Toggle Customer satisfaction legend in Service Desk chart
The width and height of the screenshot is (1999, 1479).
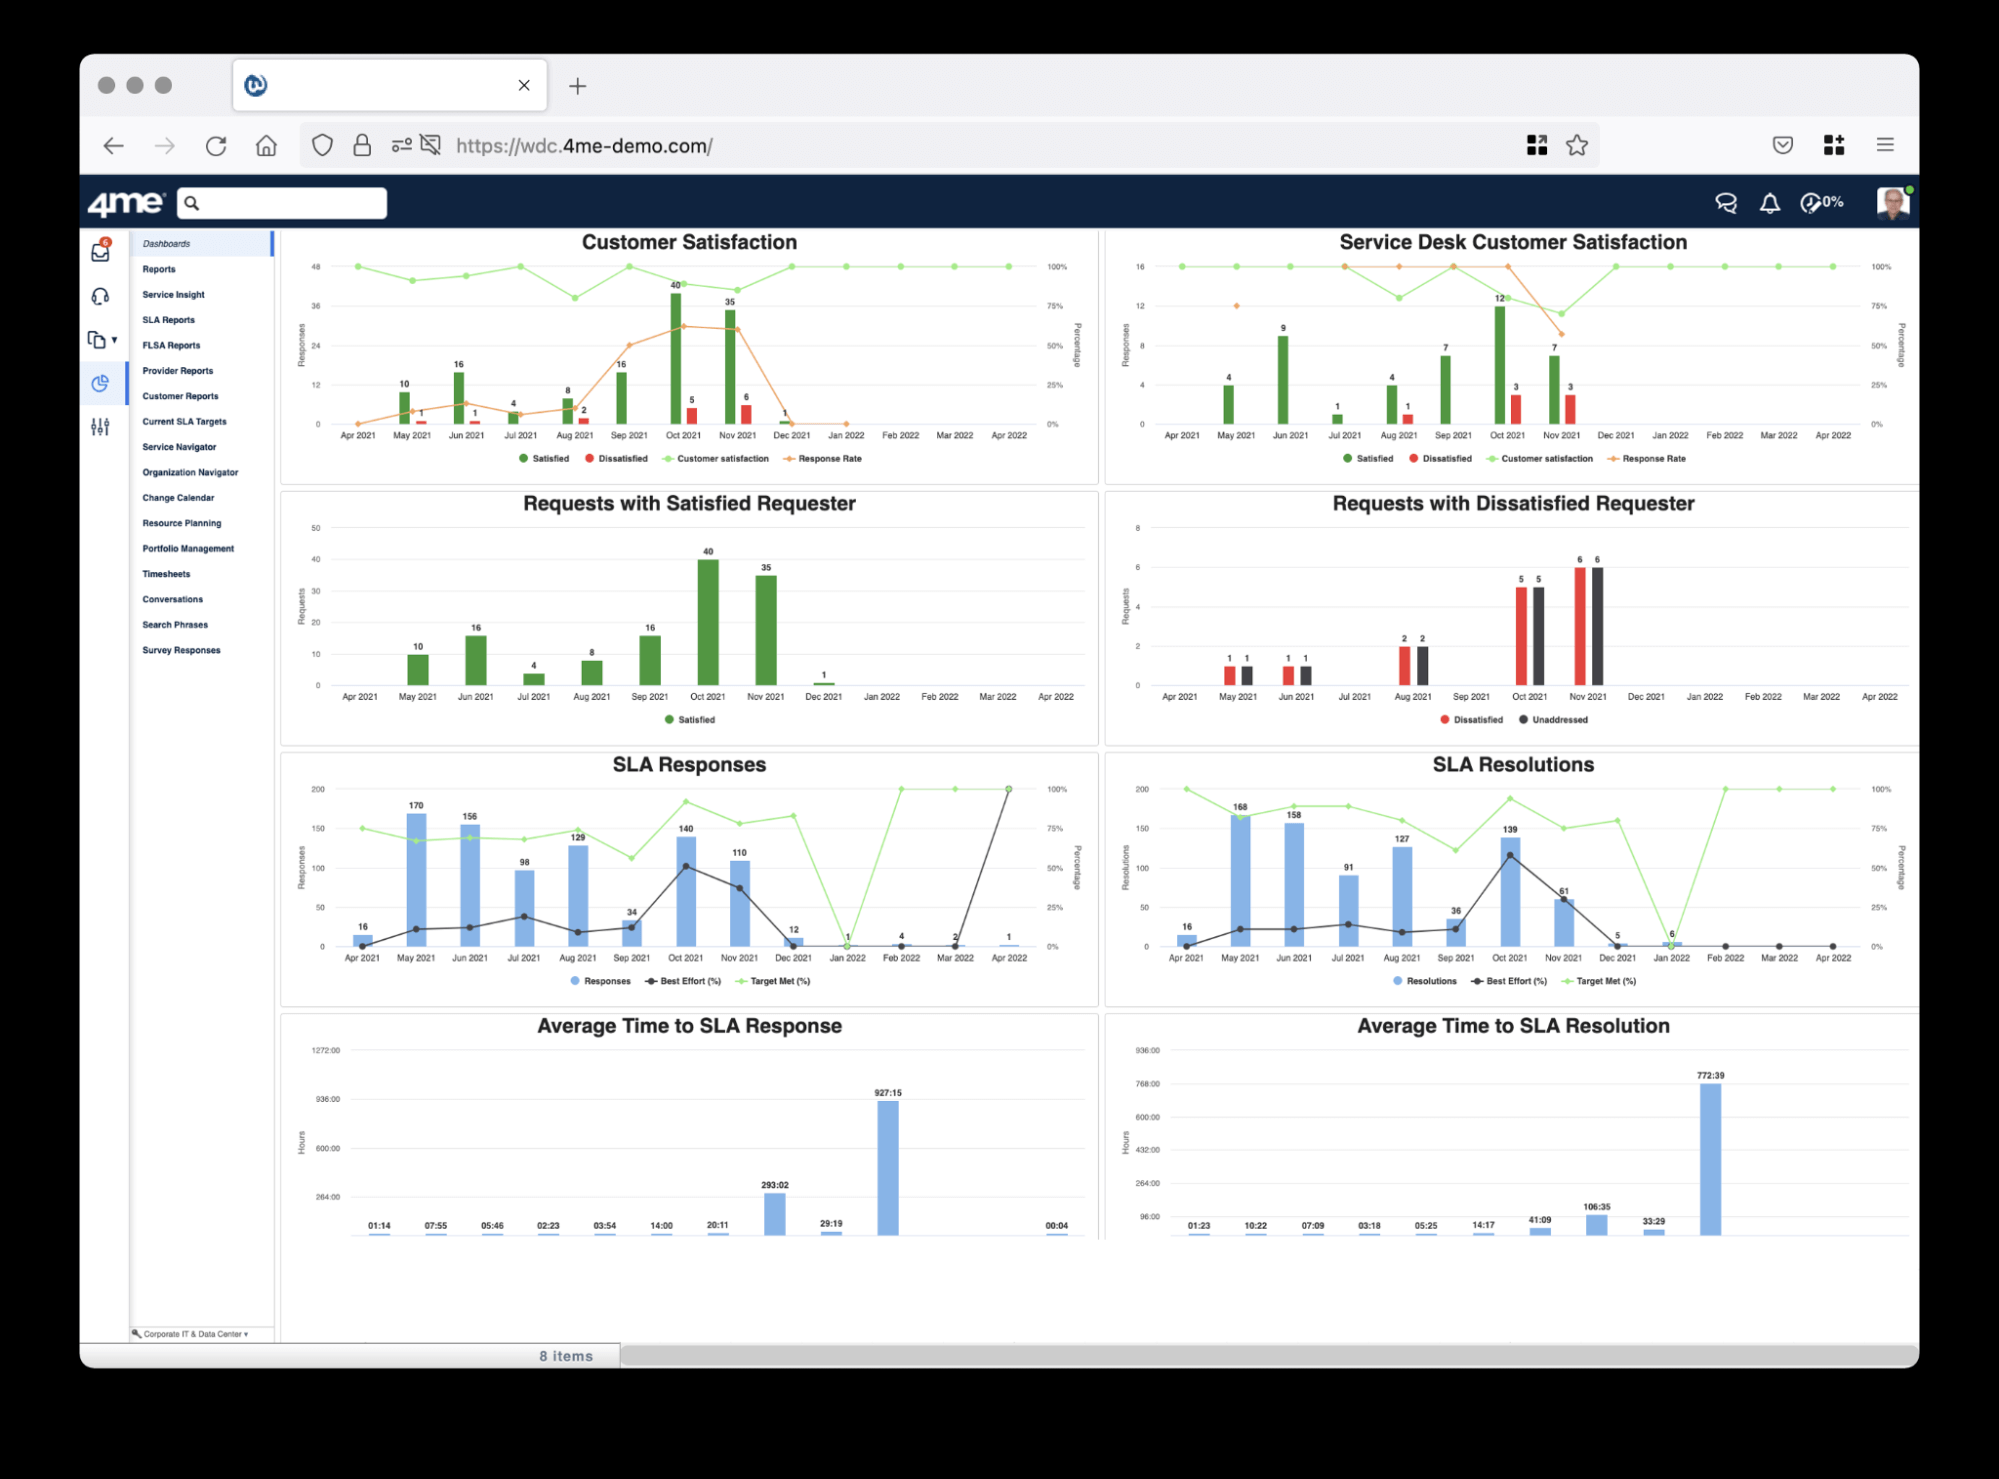pyautogui.click(x=1539, y=459)
